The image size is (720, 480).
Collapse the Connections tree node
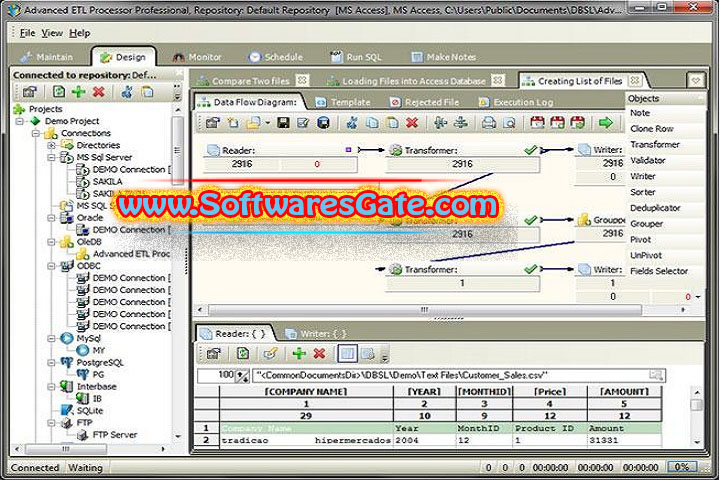35,133
